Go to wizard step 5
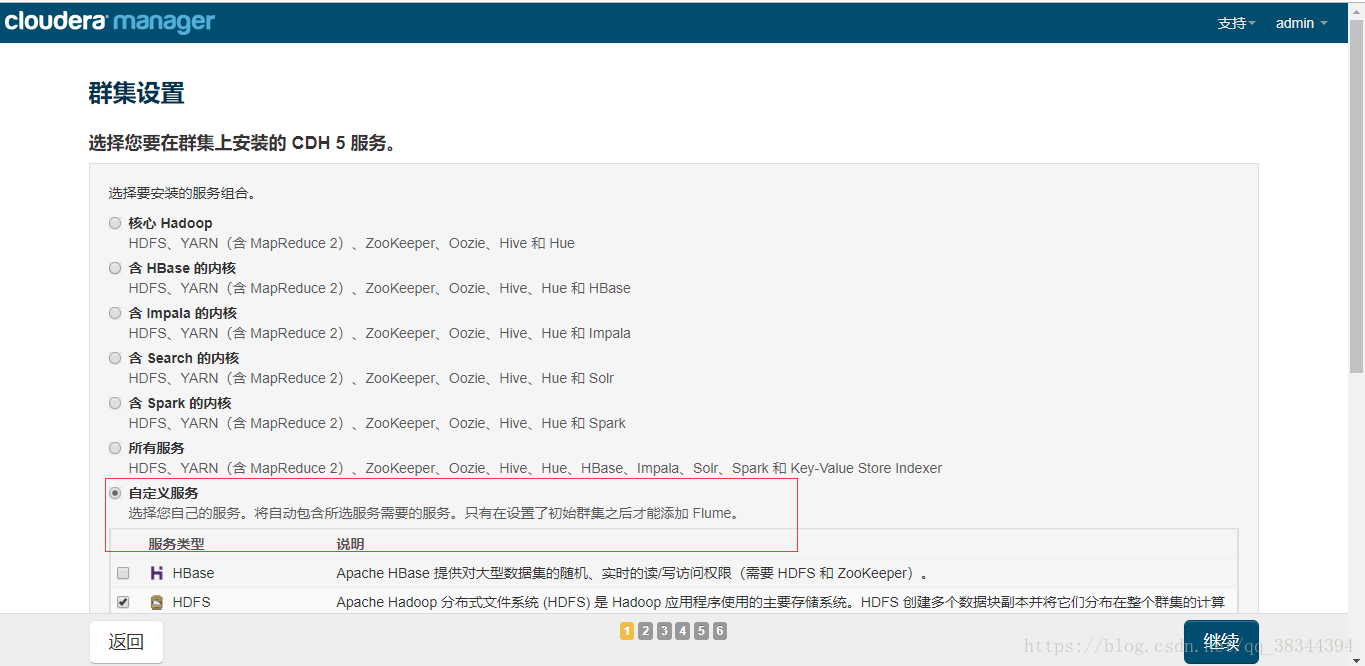This screenshot has width=1365, height=666. click(x=702, y=631)
